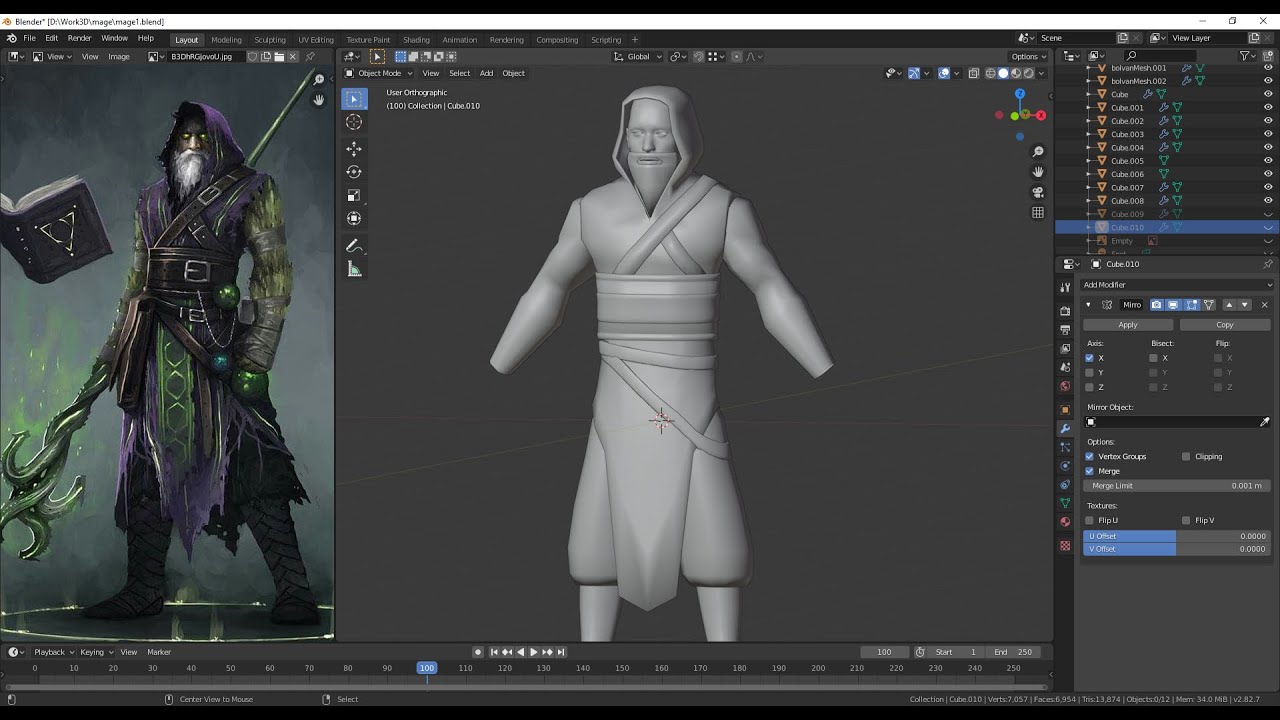The height and width of the screenshot is (720, 1280).
Task: Toggle Mirror modifier edit mode display
Action: click(x=1191, y=305)
